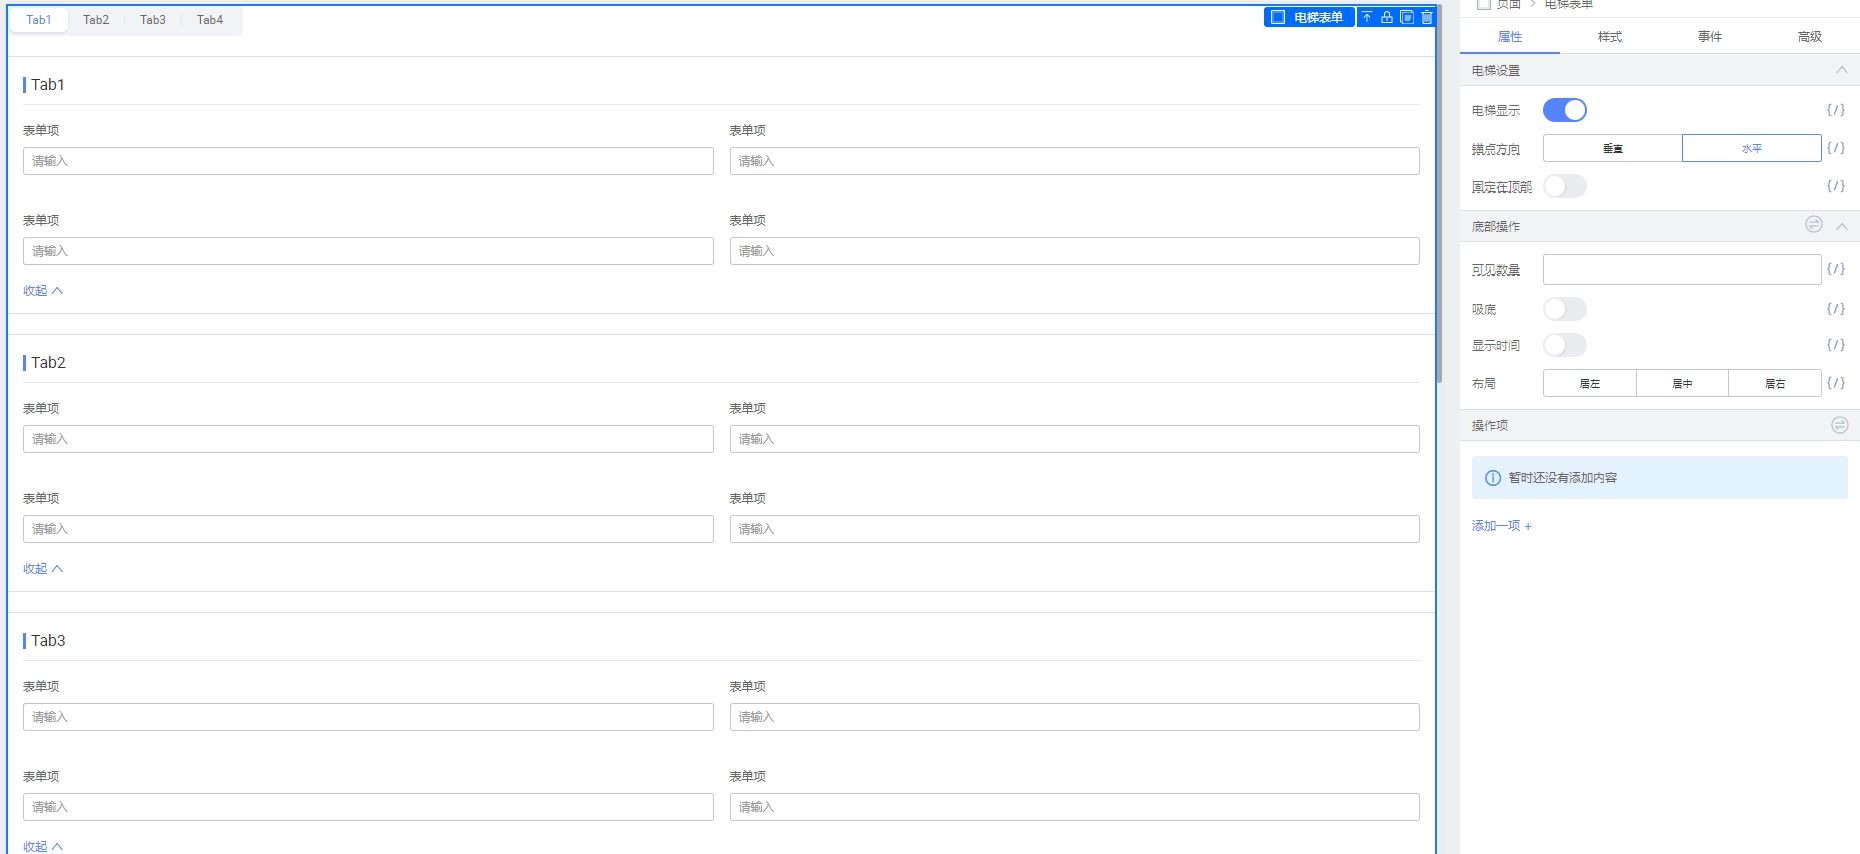Image resolution: width=1860 pixels, height=854 pixels.
Task: Click variable binding icon for 锚点方向
Action: pos(1836,148)
